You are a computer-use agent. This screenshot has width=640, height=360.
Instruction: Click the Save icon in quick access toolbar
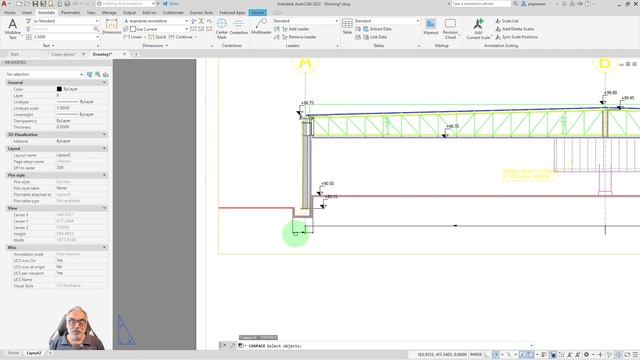point(35,4)
